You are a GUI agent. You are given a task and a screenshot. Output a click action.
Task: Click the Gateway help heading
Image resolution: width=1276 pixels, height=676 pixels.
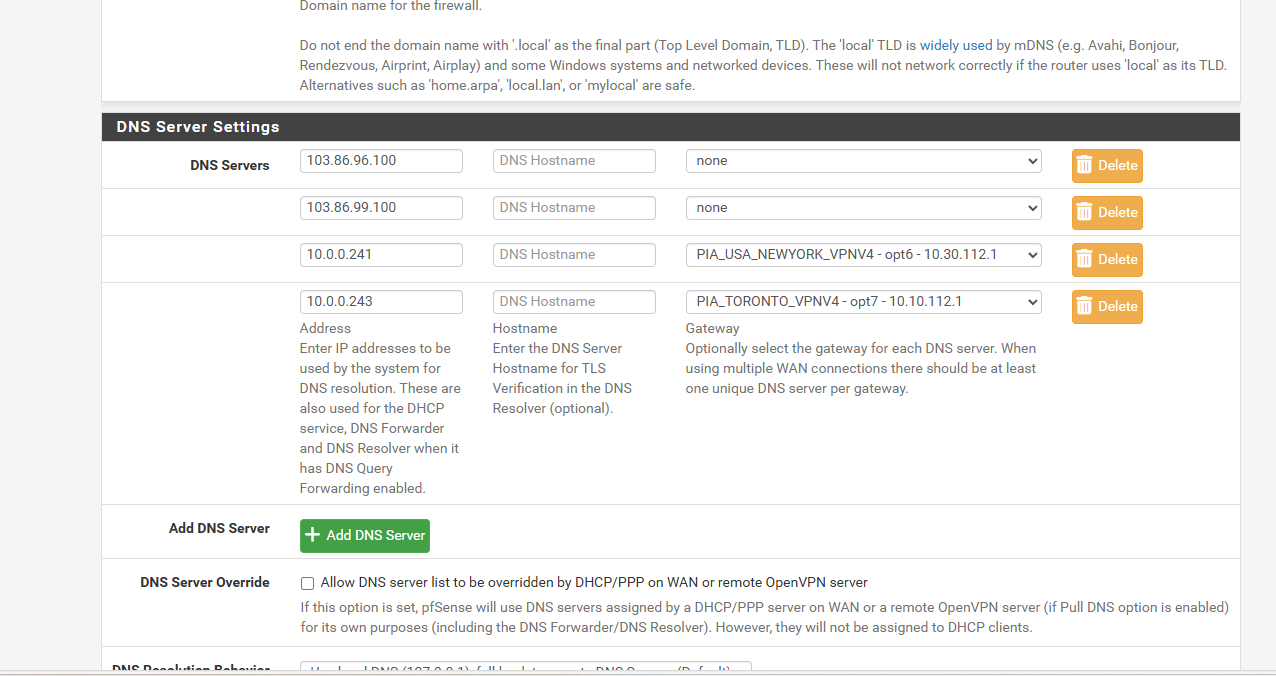[x=712, y=329]
